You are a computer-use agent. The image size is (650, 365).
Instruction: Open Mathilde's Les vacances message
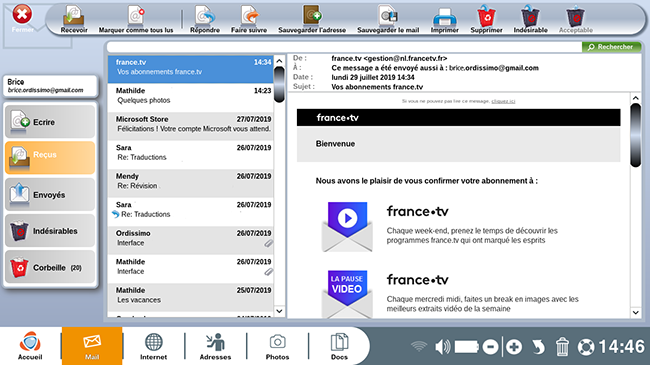[191, 297]
